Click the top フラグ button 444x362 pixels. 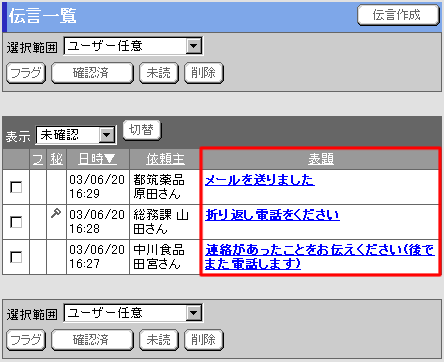pyautogui.click(x=26, y=73)
